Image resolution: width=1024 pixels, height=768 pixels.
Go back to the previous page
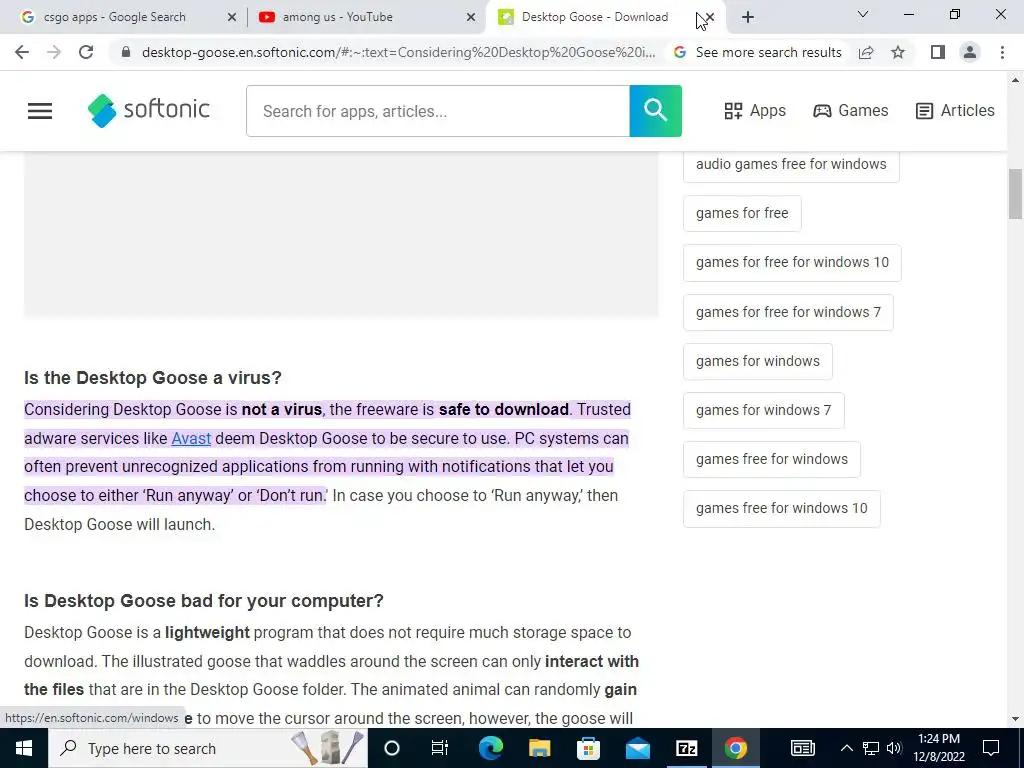click(22, 52)
